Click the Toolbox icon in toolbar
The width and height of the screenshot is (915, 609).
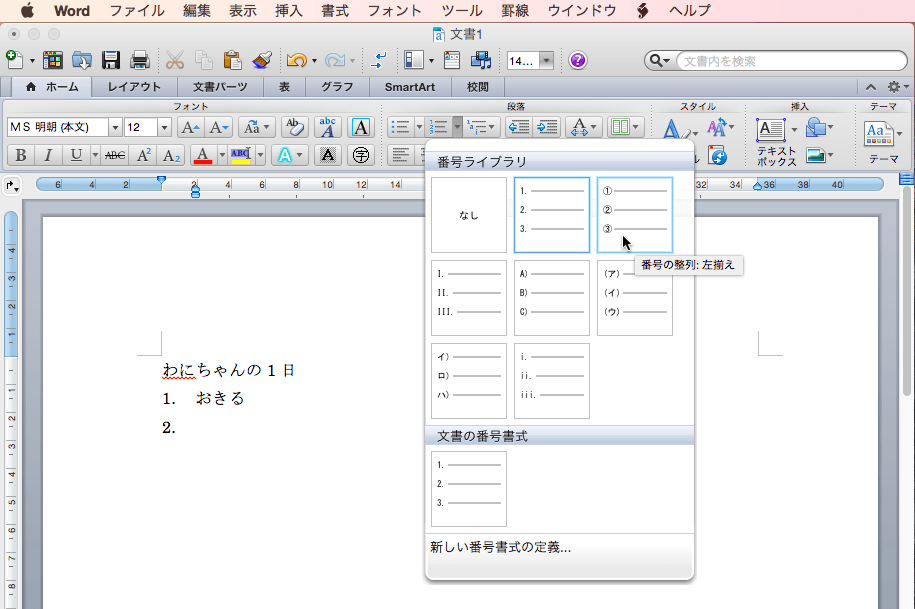click(452, 60)
